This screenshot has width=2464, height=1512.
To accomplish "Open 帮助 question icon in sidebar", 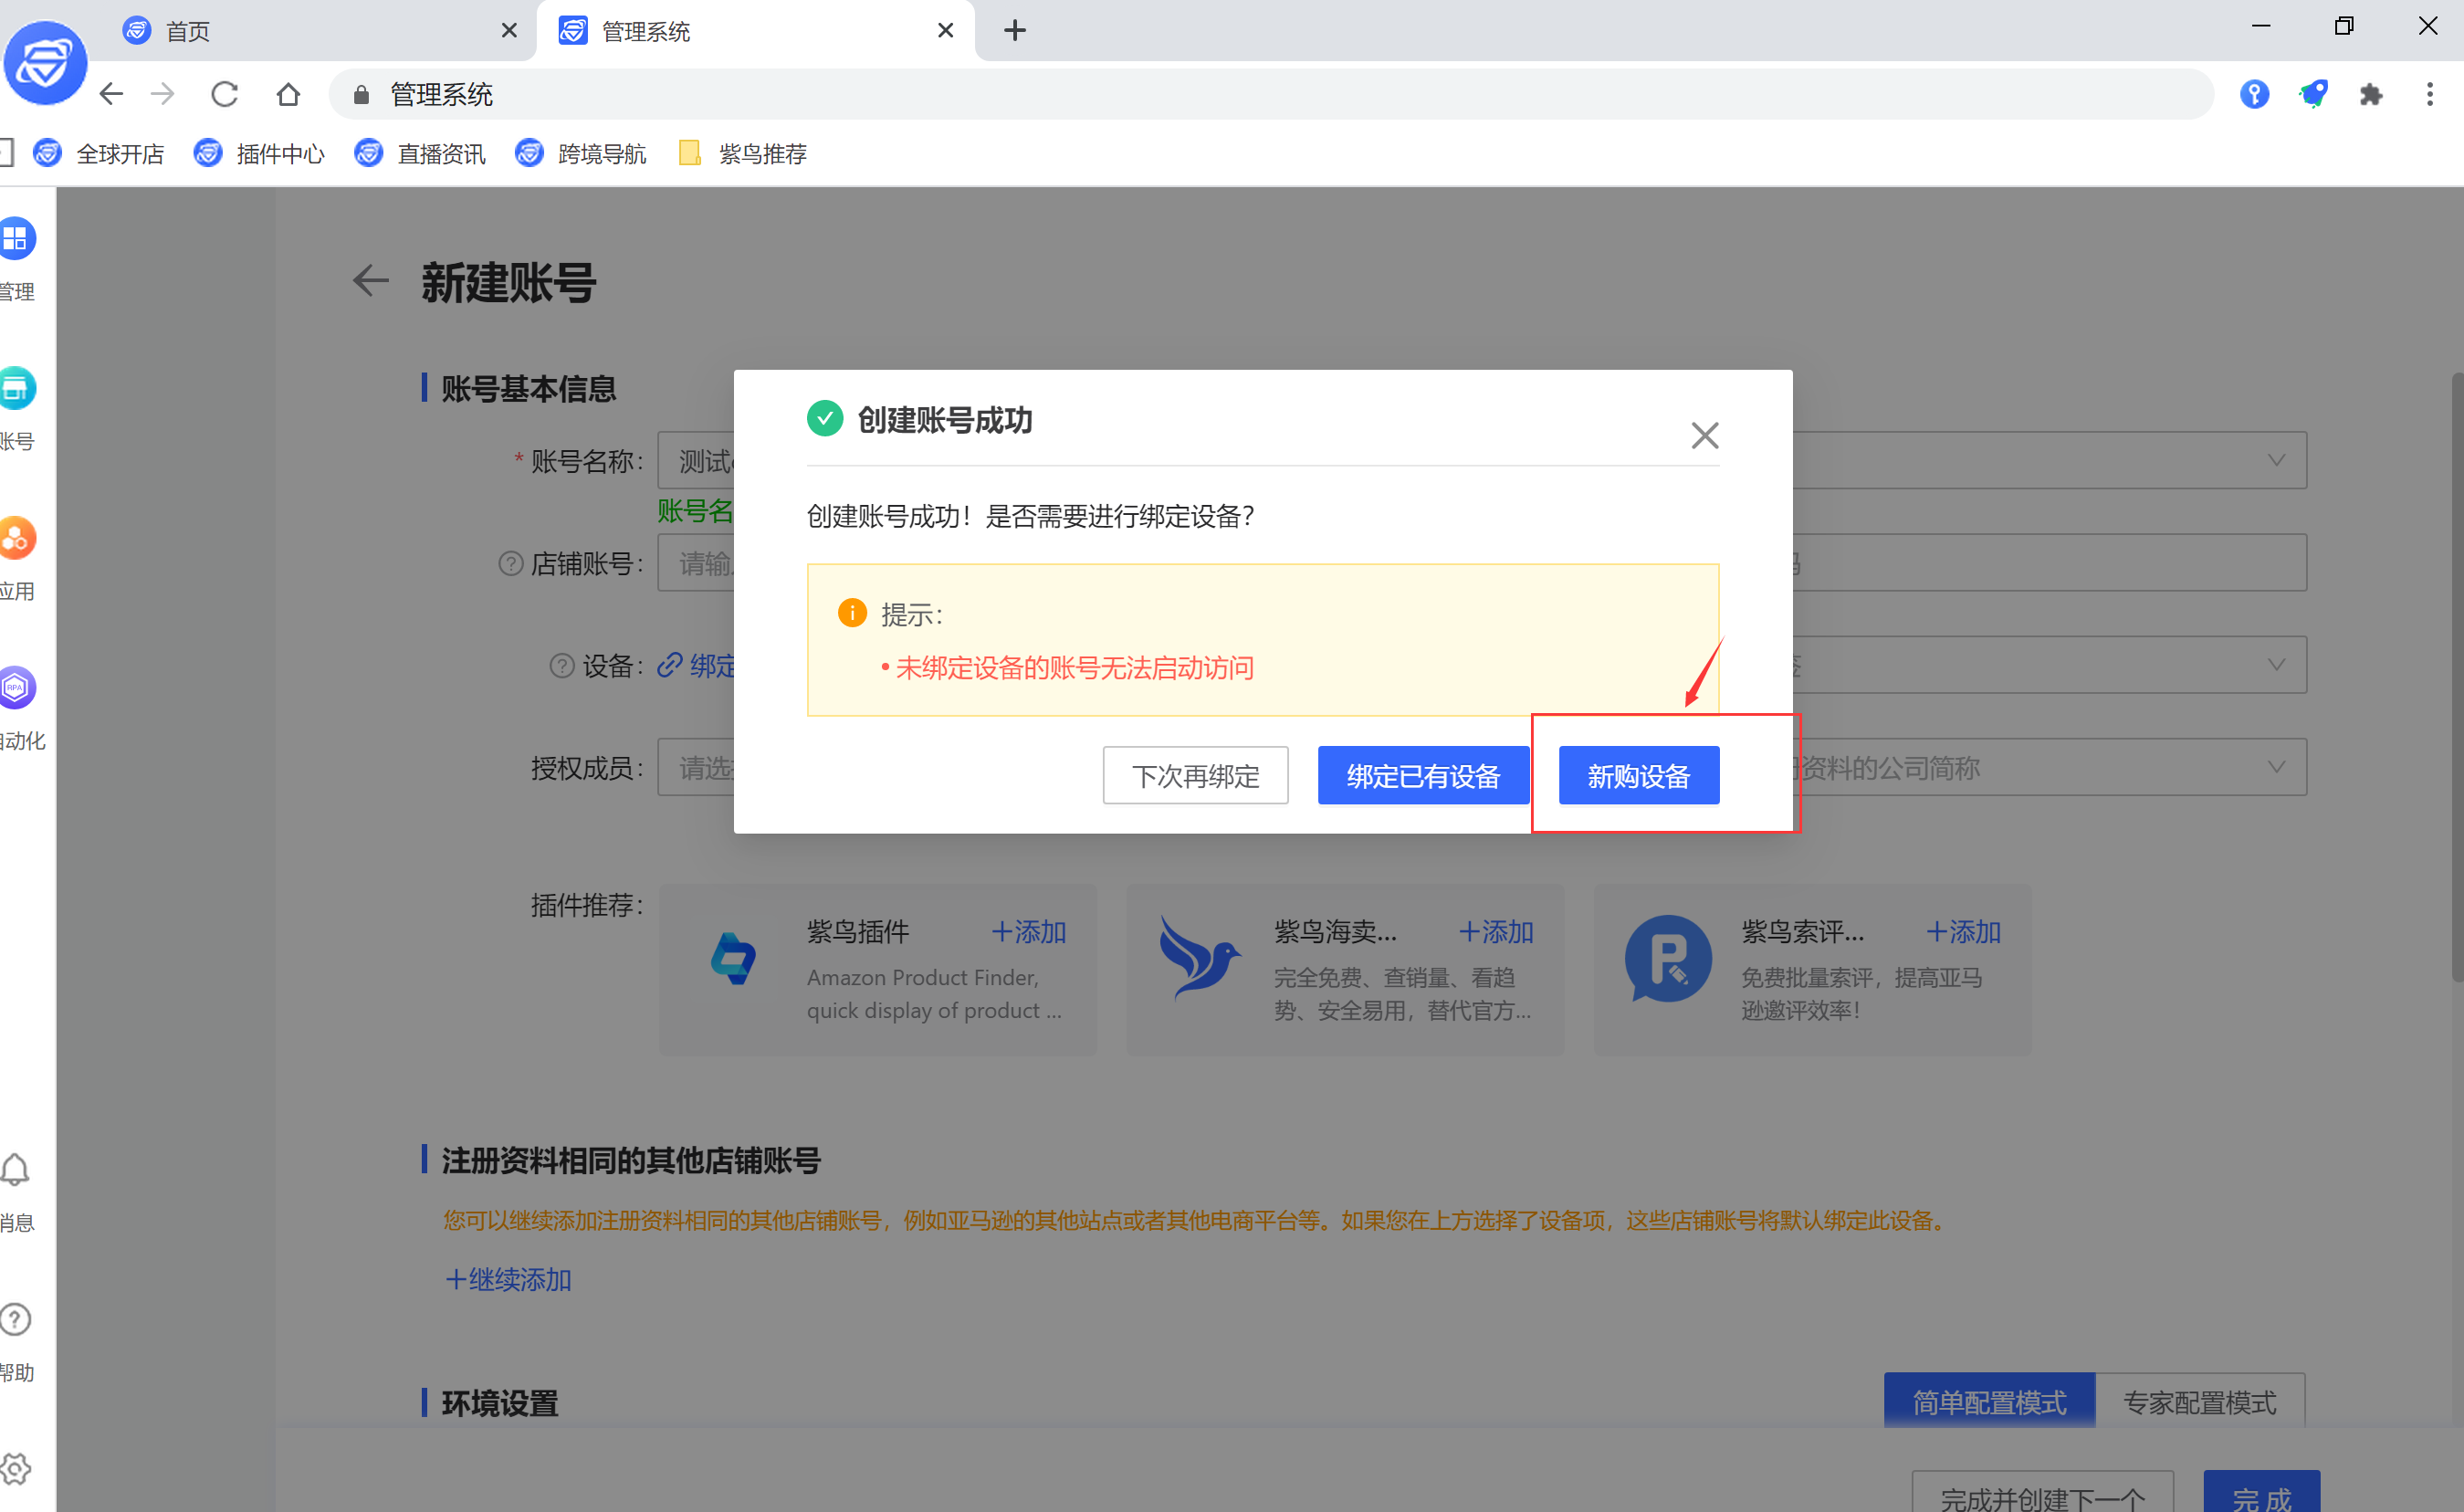I will (x=16, y=1318).
